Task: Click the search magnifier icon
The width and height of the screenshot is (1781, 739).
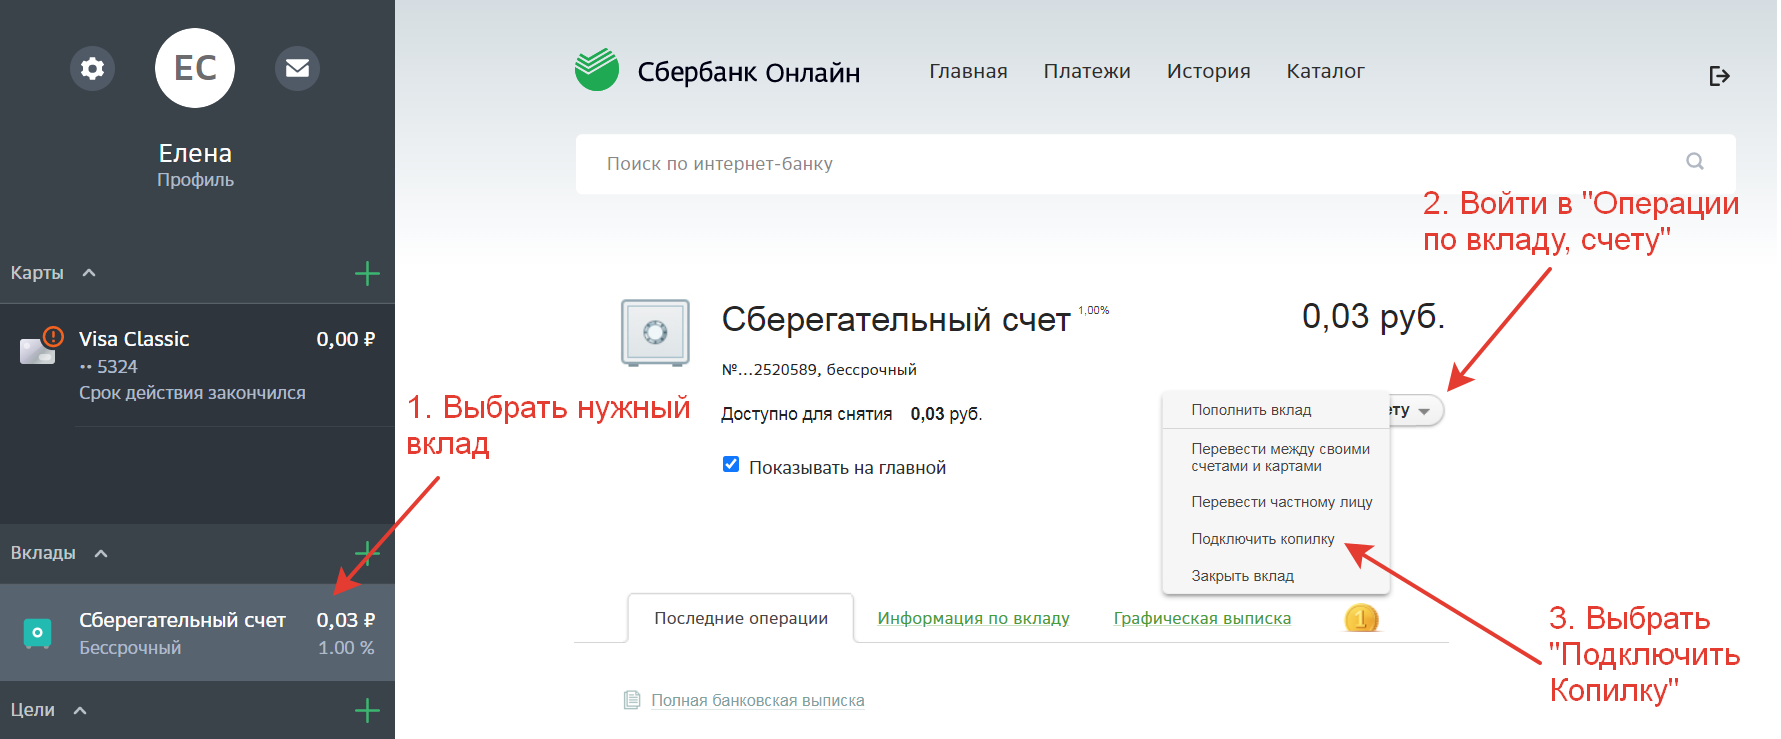Action: tap(1695, 161)
